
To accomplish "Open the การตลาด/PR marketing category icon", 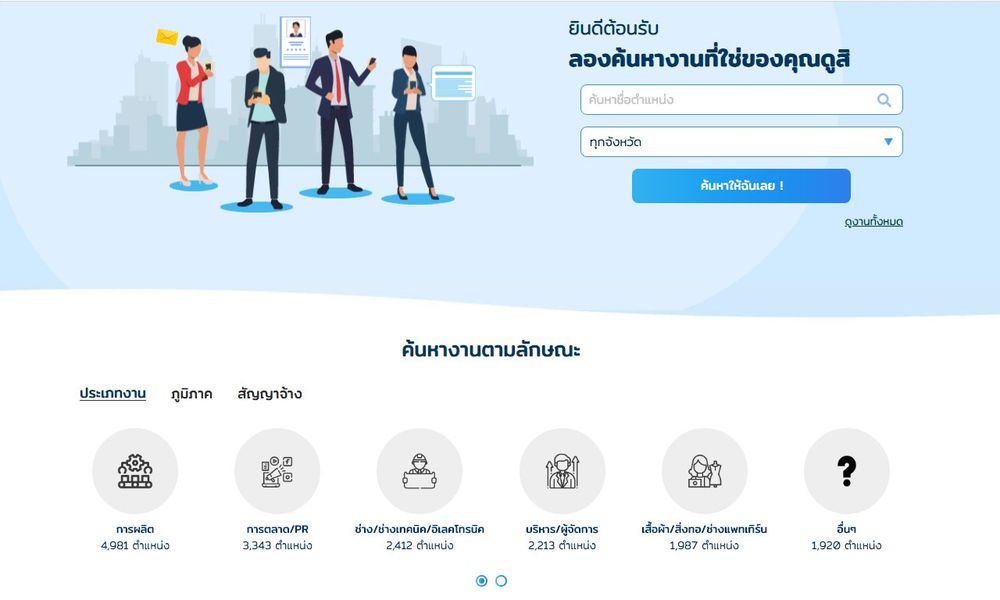I will click(277, 471).
